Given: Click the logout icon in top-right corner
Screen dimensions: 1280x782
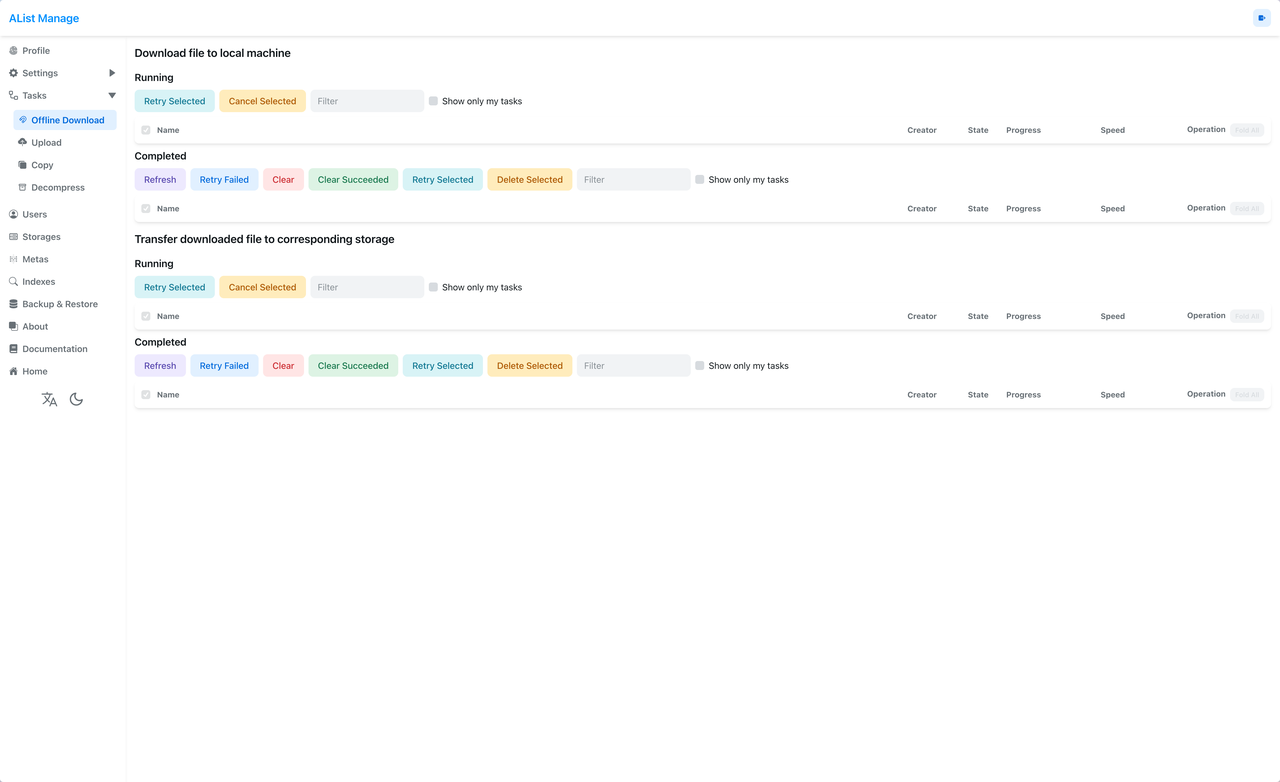Looking at the screenshot, I should coord(1261,18).
